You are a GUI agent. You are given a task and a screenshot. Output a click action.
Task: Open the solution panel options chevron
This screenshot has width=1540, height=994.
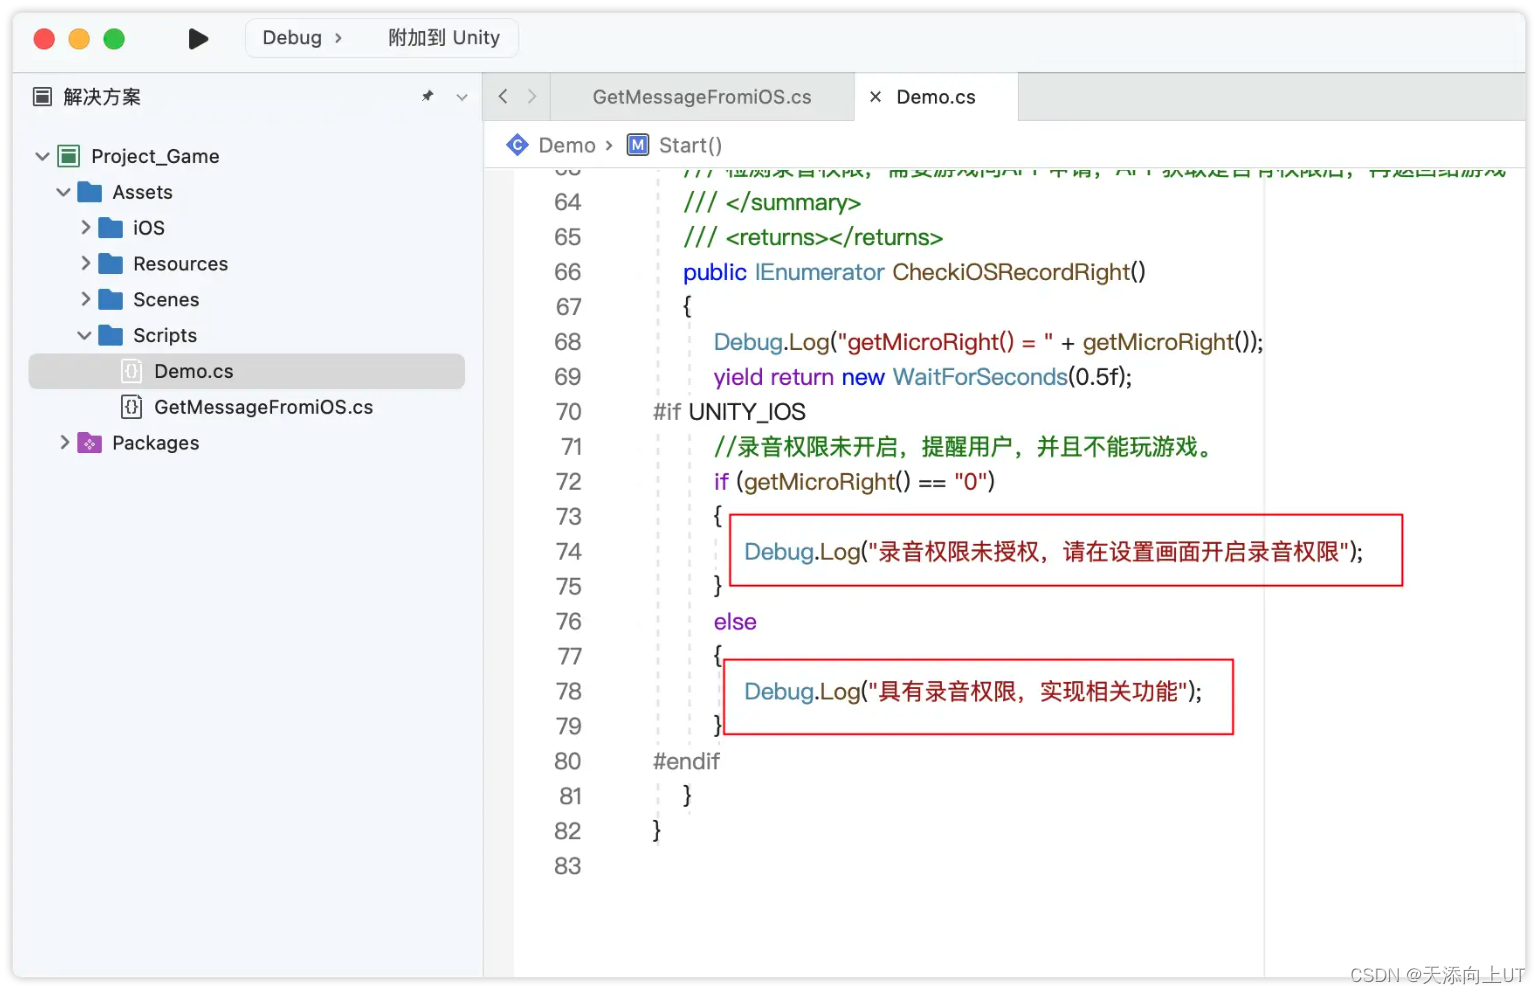click(462, 97)
